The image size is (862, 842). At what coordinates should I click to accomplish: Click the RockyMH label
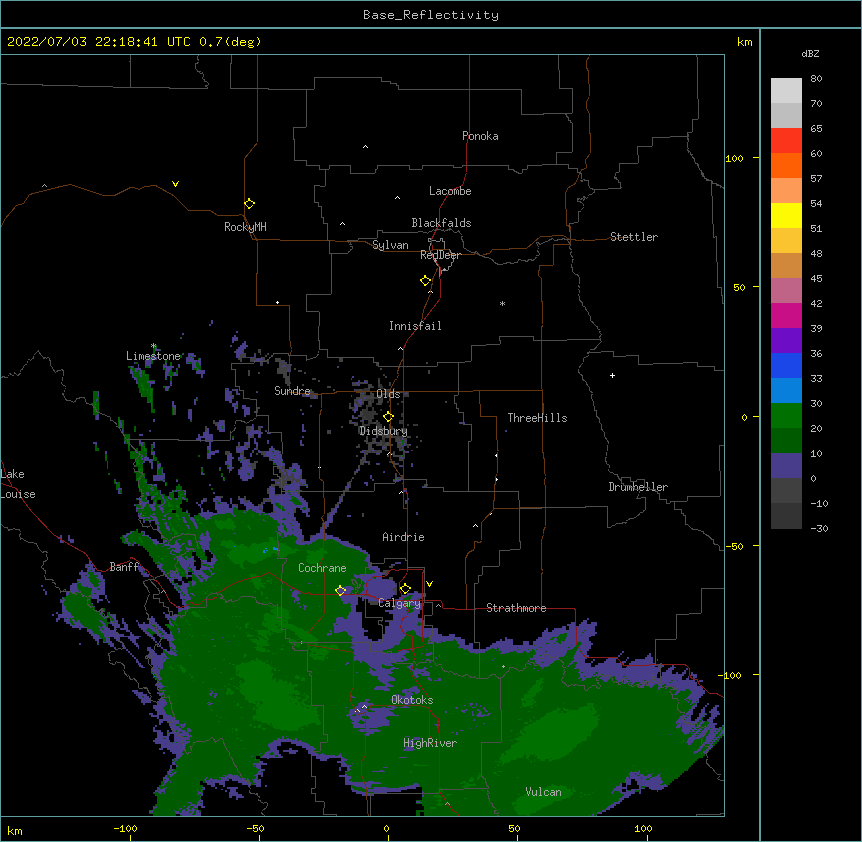(x=245, y=227)
